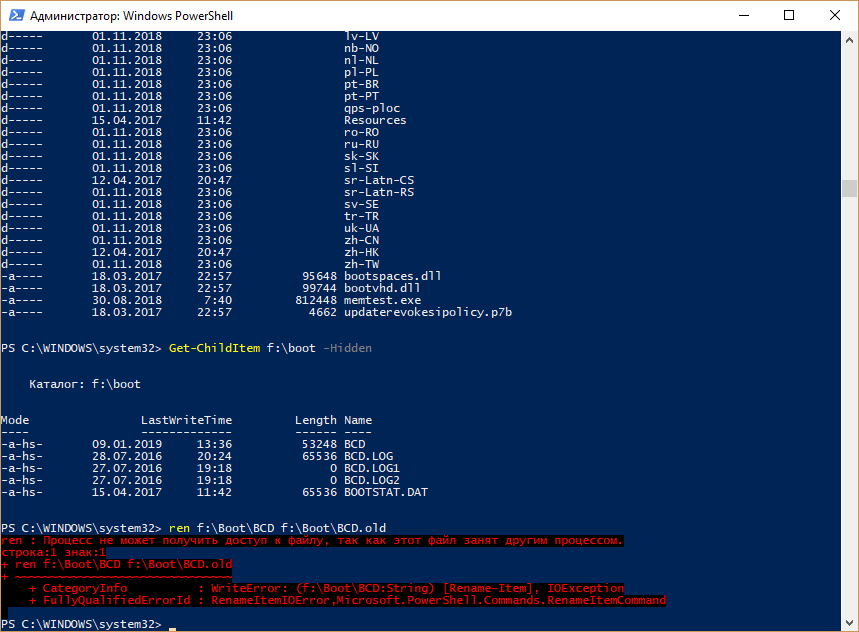Click the lv-LV directory name
The width and height of the screenshot is (859, 632).
361,36
